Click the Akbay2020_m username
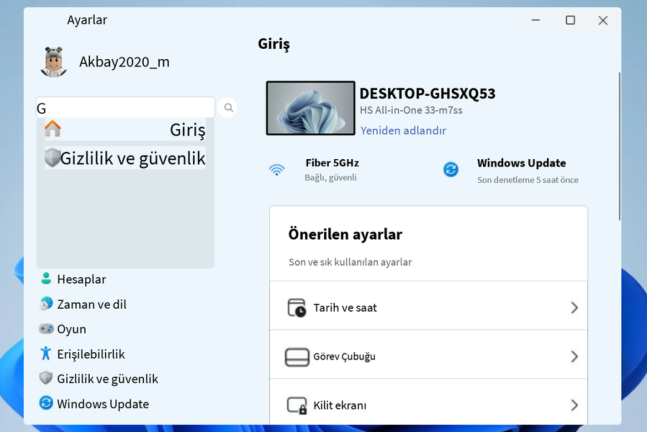This screenshot has width=647, height=432. [x=124, y=62]
